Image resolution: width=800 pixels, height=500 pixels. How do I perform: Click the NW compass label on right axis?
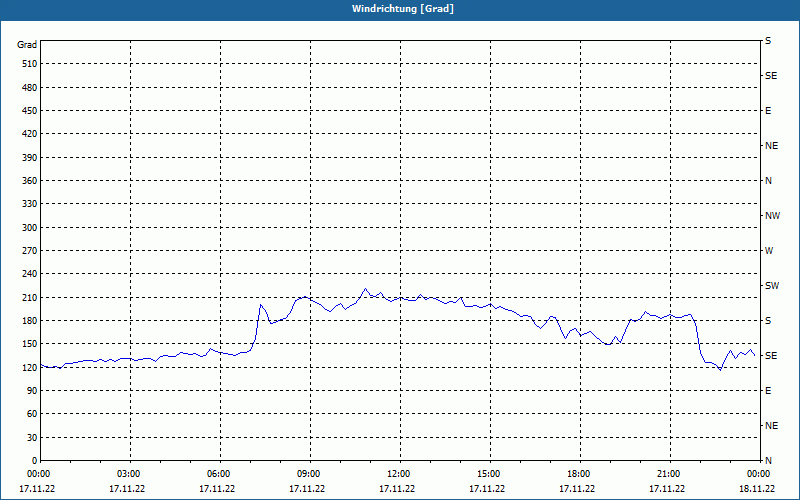772,216
